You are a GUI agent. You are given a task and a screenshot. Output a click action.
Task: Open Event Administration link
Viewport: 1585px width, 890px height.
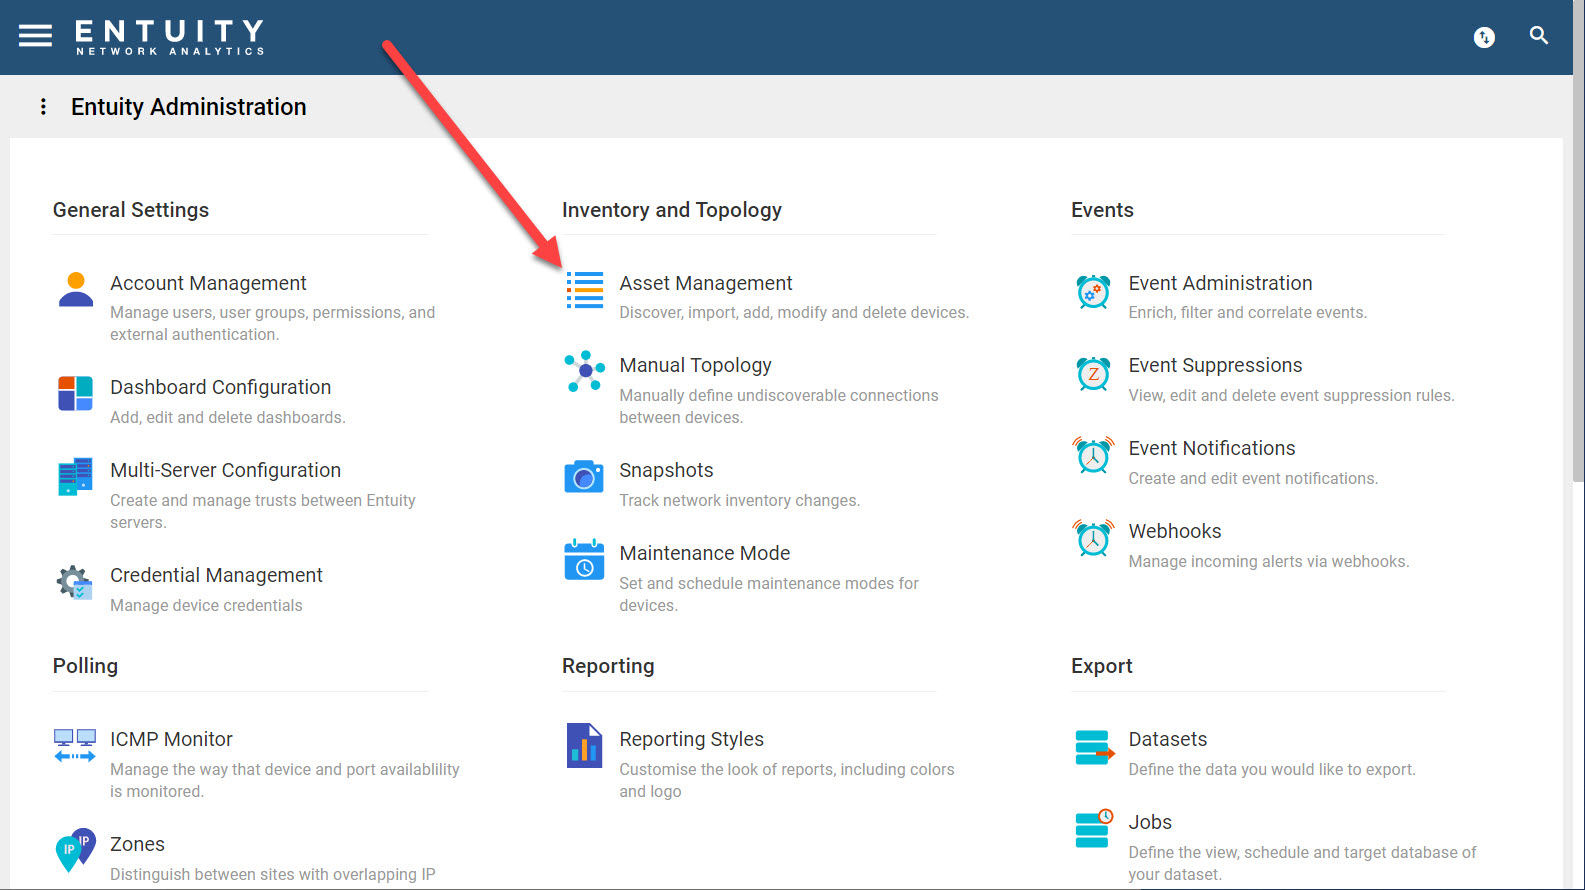[x=1220, y=283]
